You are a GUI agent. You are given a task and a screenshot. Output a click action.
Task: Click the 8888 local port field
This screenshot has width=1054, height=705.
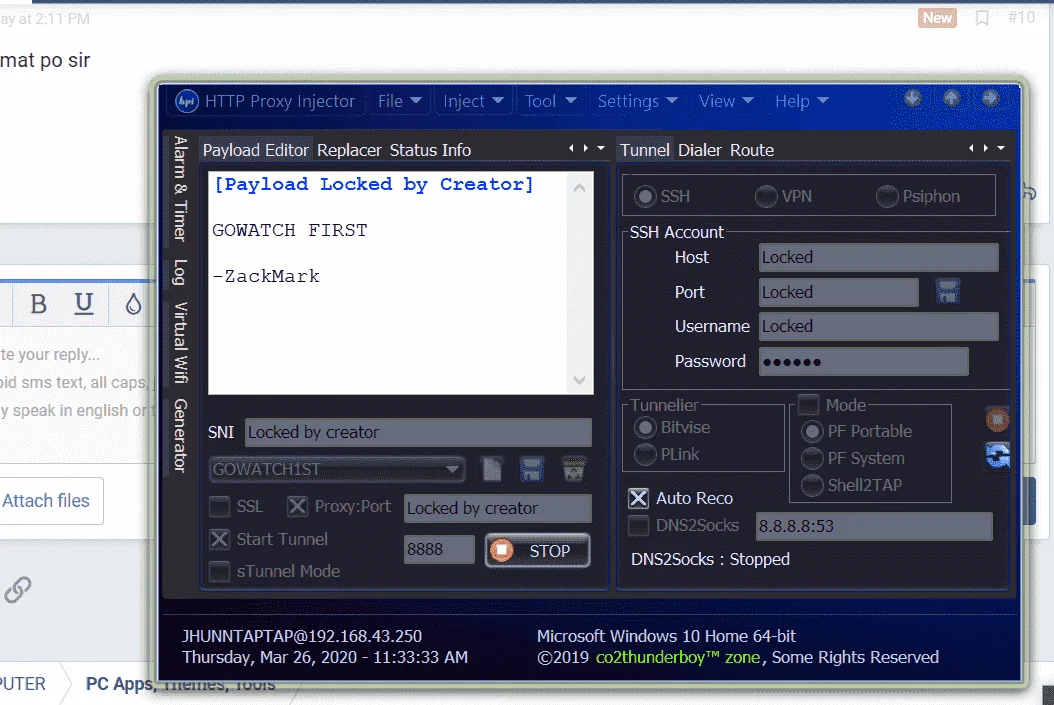point(439,550)
